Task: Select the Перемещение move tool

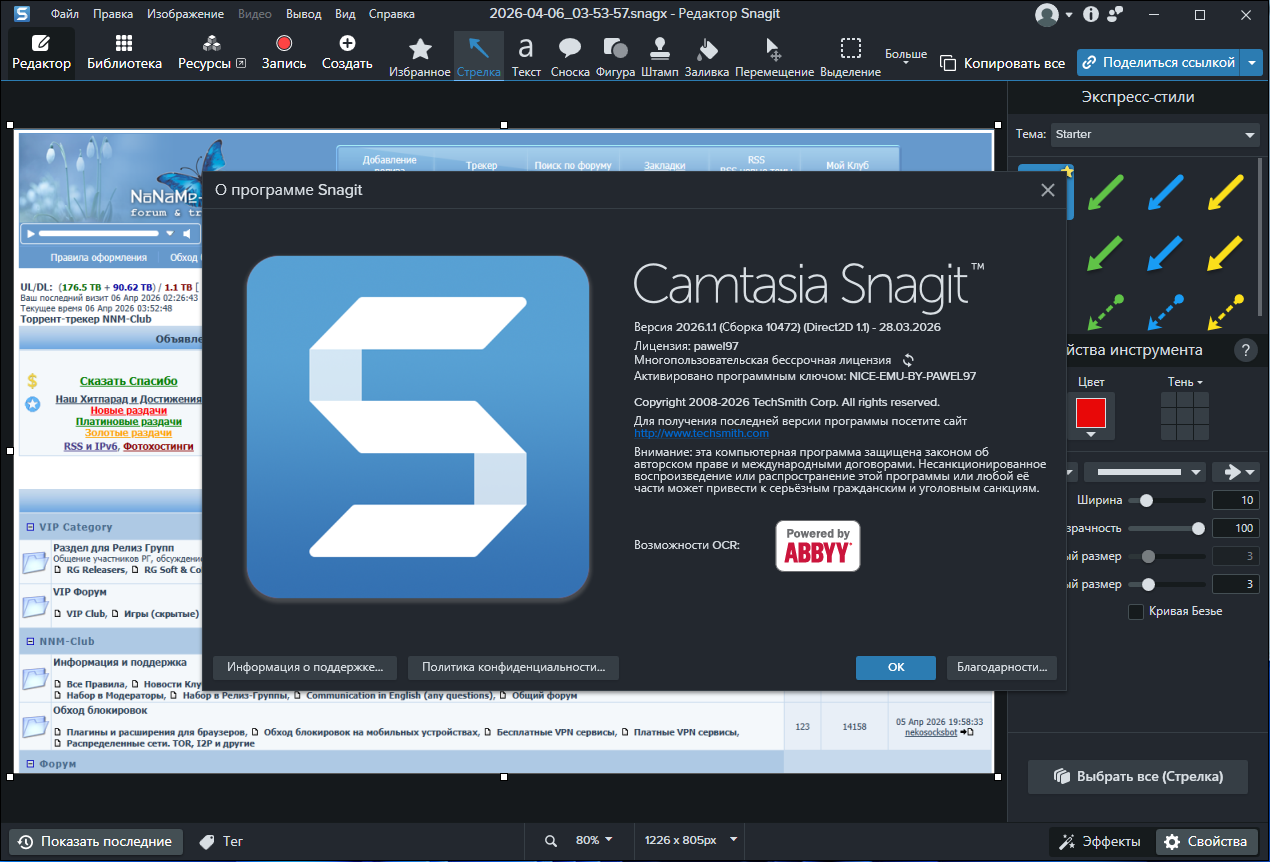Action: [x=774, y=55]
